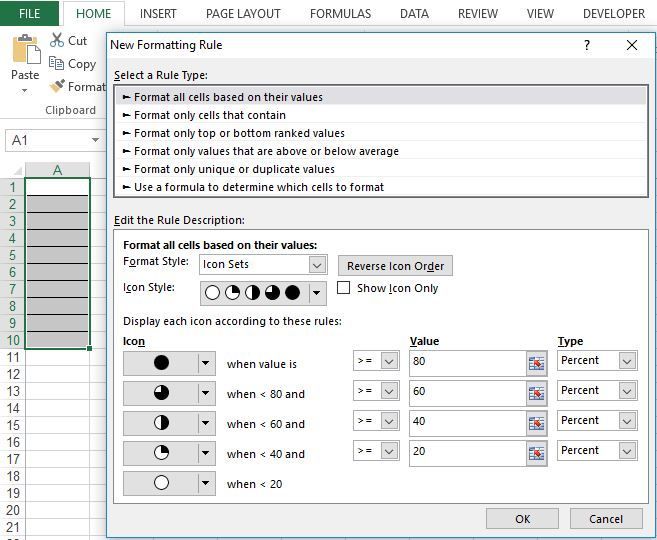Switch to the HOME tab
The width and height of the screenshot is (657, 540).
point(93,14)
